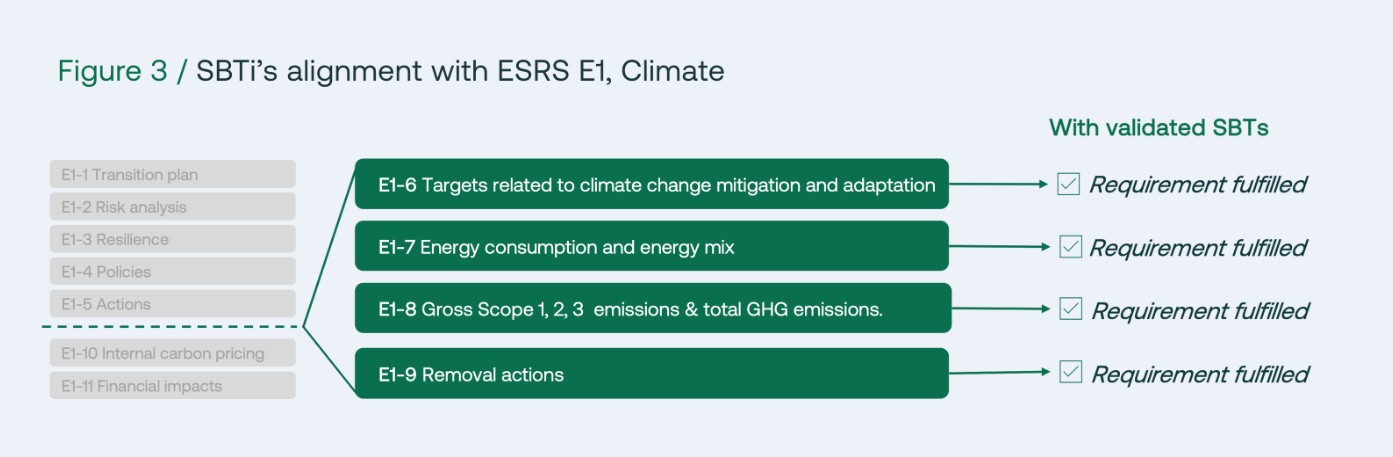Image resolution: width=1393 pixels, height=457 pixels.
Task: Click the arrow pointing from E1-7 bar
Action: (x=997, y=246)
